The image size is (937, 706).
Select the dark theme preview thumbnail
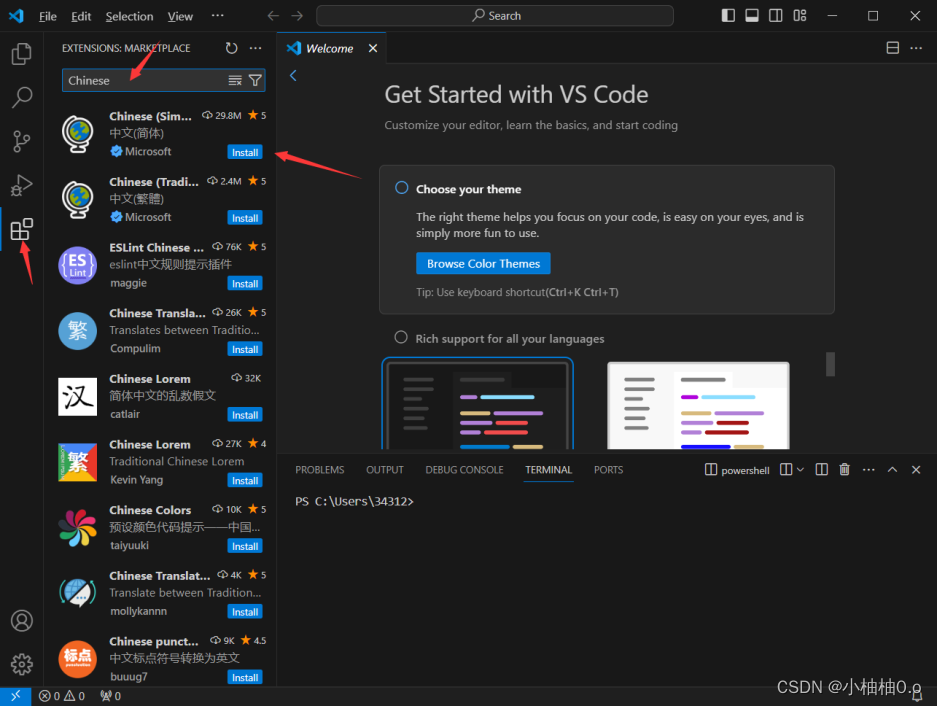[x=477, y=404]
